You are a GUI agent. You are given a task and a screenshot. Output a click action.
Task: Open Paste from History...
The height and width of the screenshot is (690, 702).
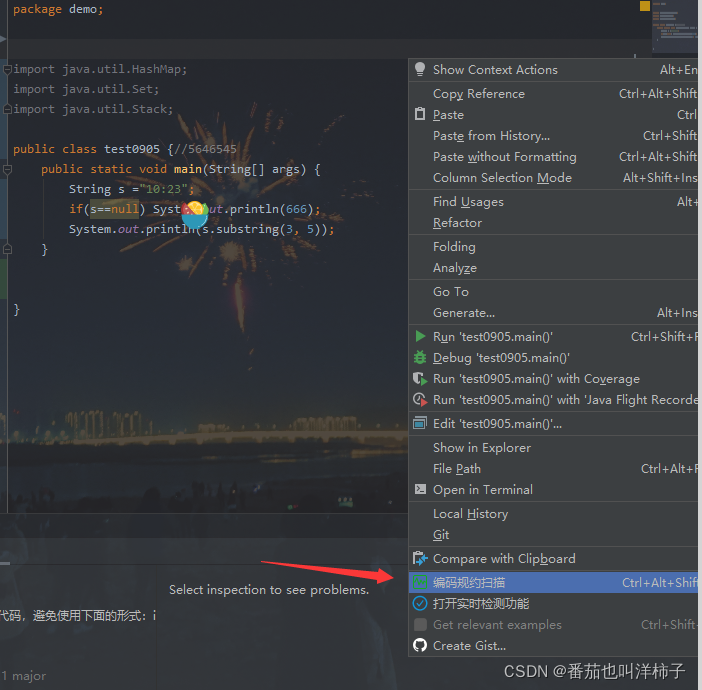(x=553, y=136)
